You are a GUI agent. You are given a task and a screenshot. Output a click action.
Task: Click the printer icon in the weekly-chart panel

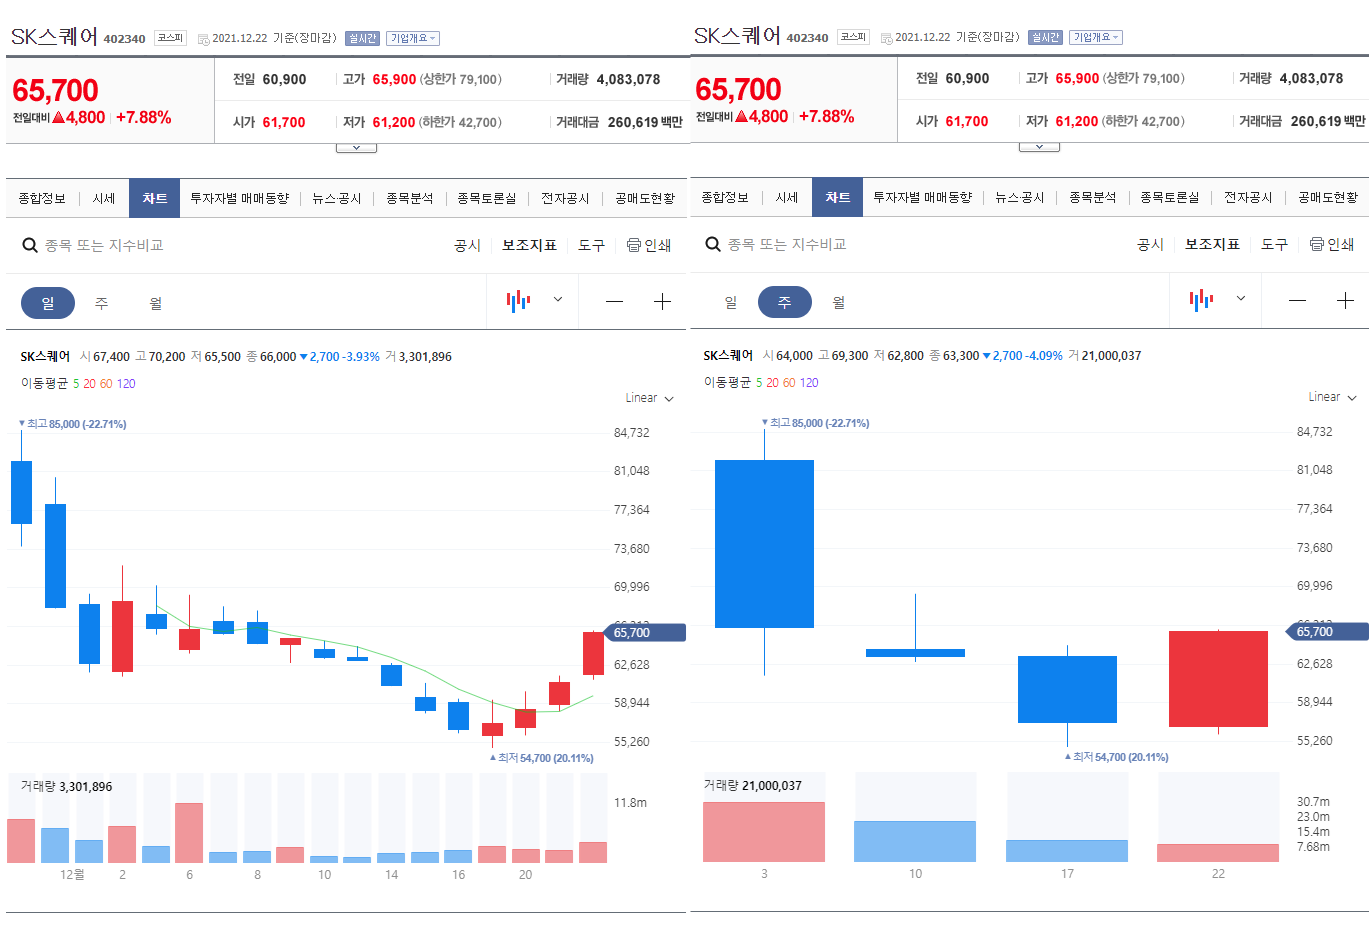pos(1317,244)
